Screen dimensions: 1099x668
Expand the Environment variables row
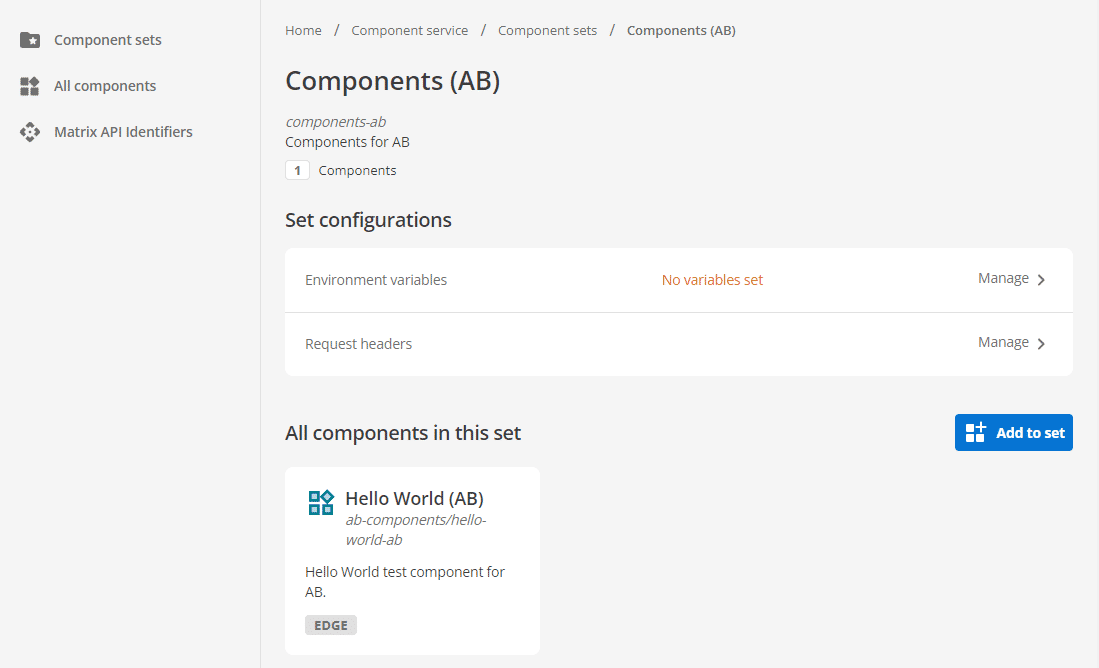pos(678,280)
